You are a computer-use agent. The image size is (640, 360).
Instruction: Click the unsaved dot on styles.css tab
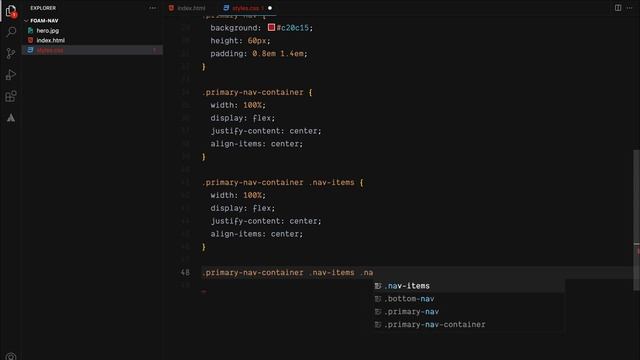coord(270,8)
